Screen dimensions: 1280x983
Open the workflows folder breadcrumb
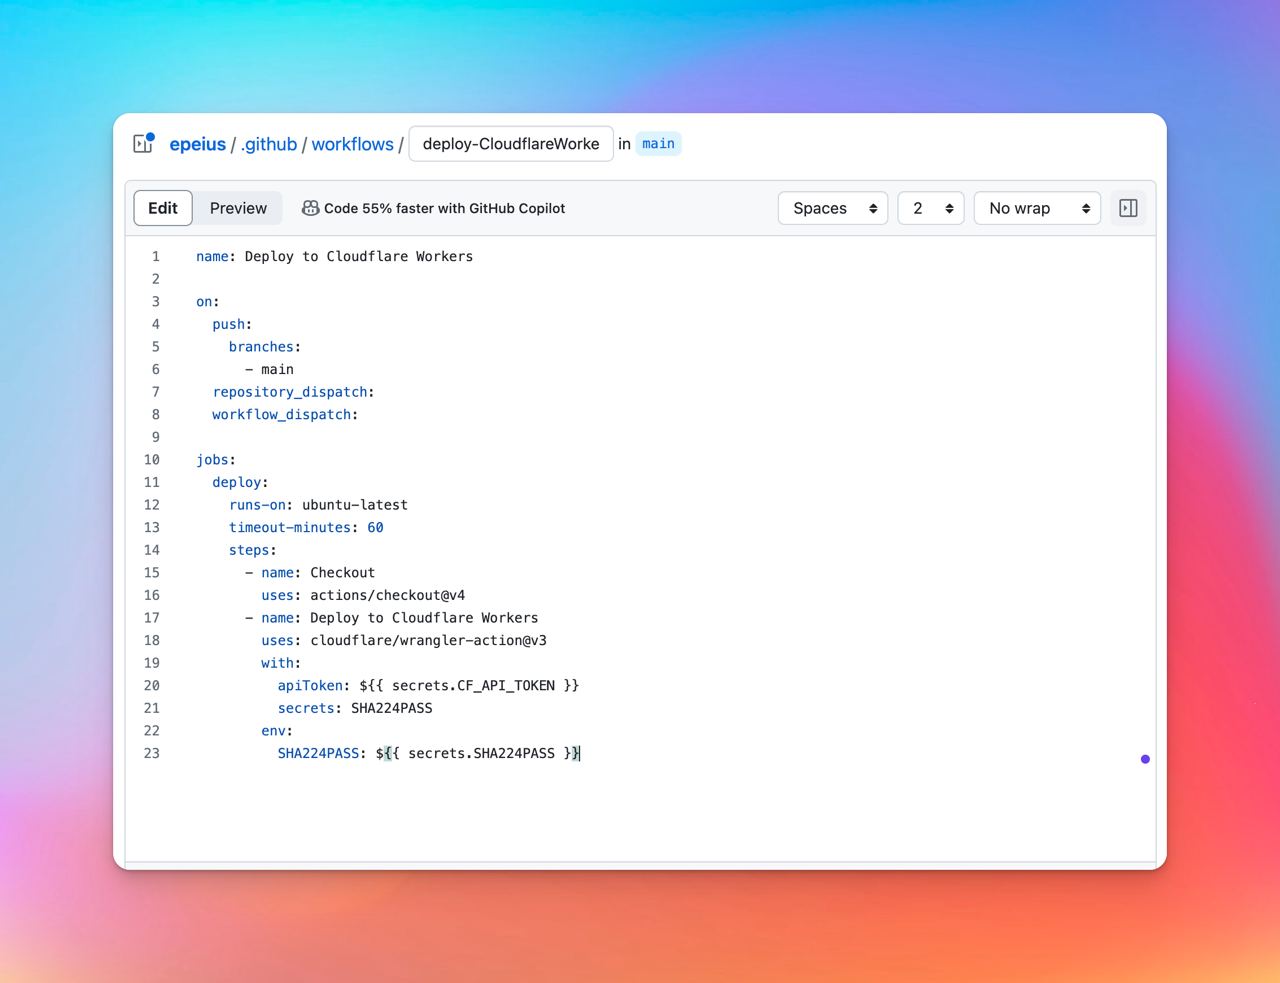[x=353, y=144]
